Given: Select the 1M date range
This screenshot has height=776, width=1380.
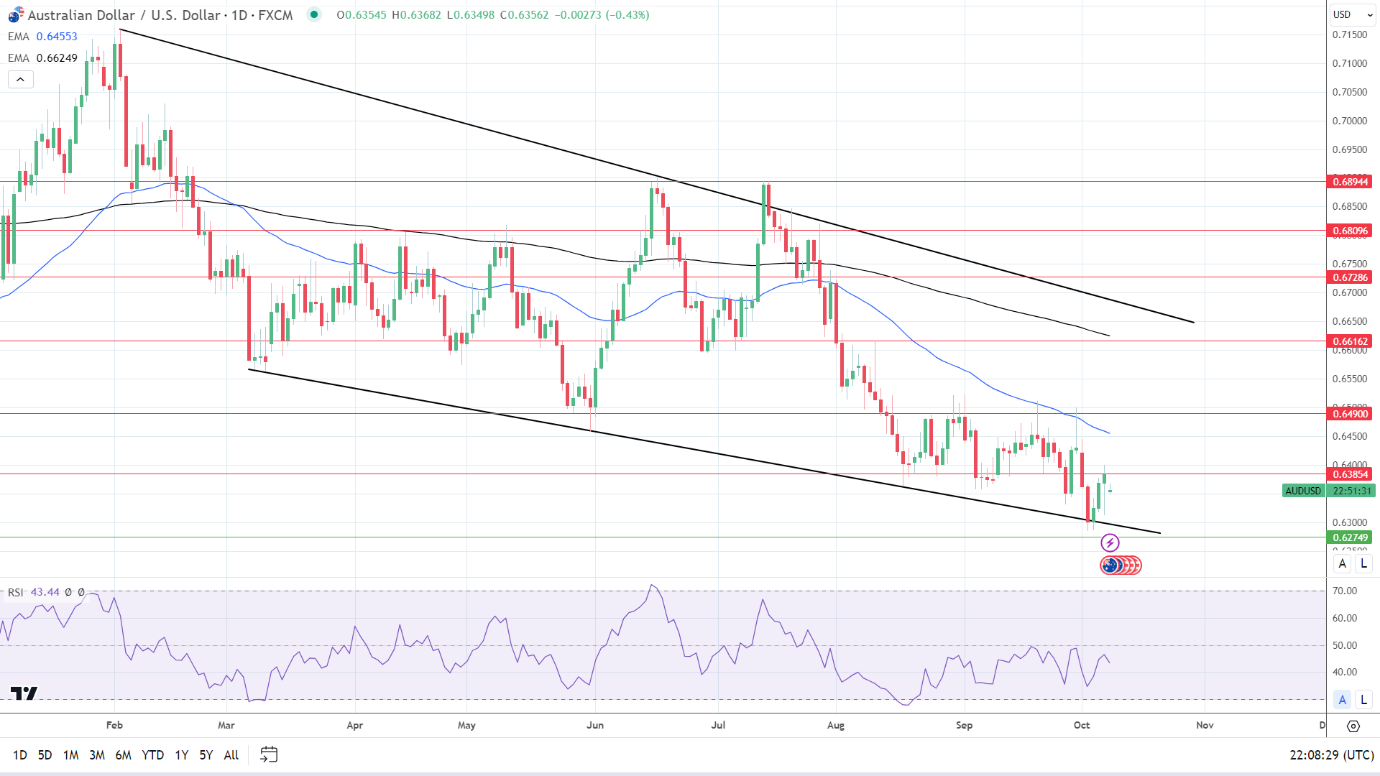Looking at the screenshot, I should point(71,755).
